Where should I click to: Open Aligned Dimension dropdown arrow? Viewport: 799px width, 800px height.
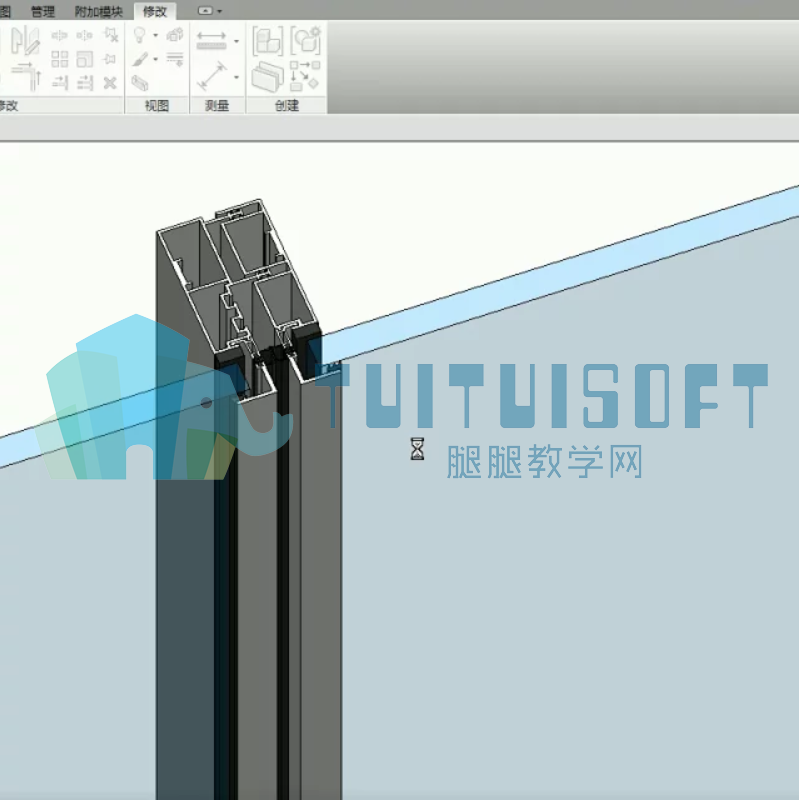pyautogui.click(x=236, y=77)
